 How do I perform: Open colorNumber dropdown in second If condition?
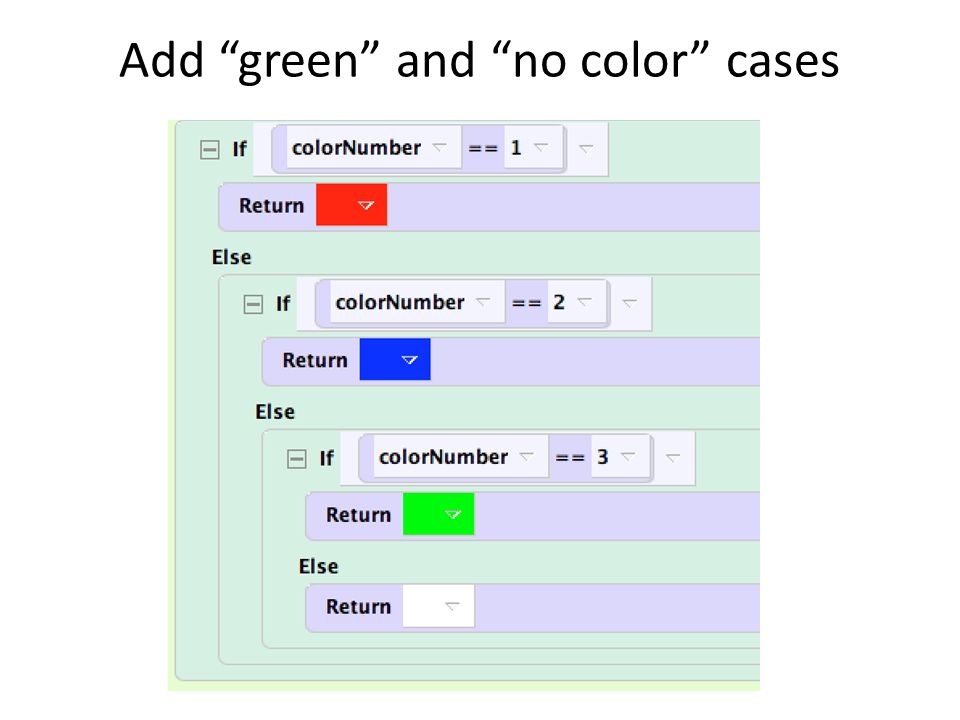coord(483,302)
